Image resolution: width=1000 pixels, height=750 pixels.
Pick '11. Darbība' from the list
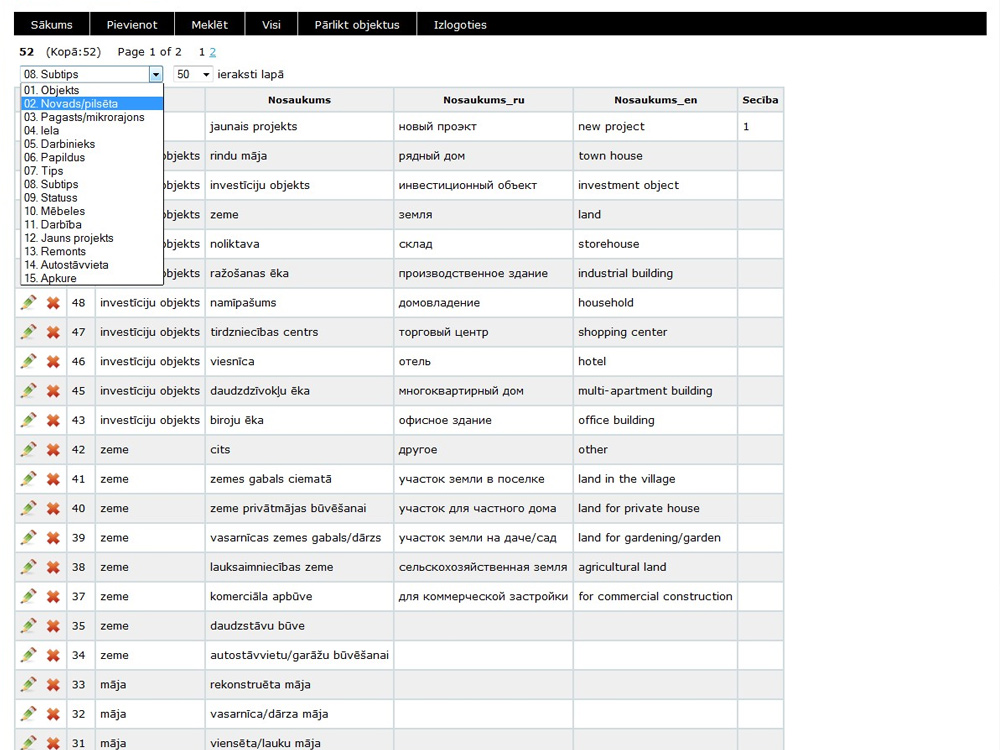click(x=92, y=224)
